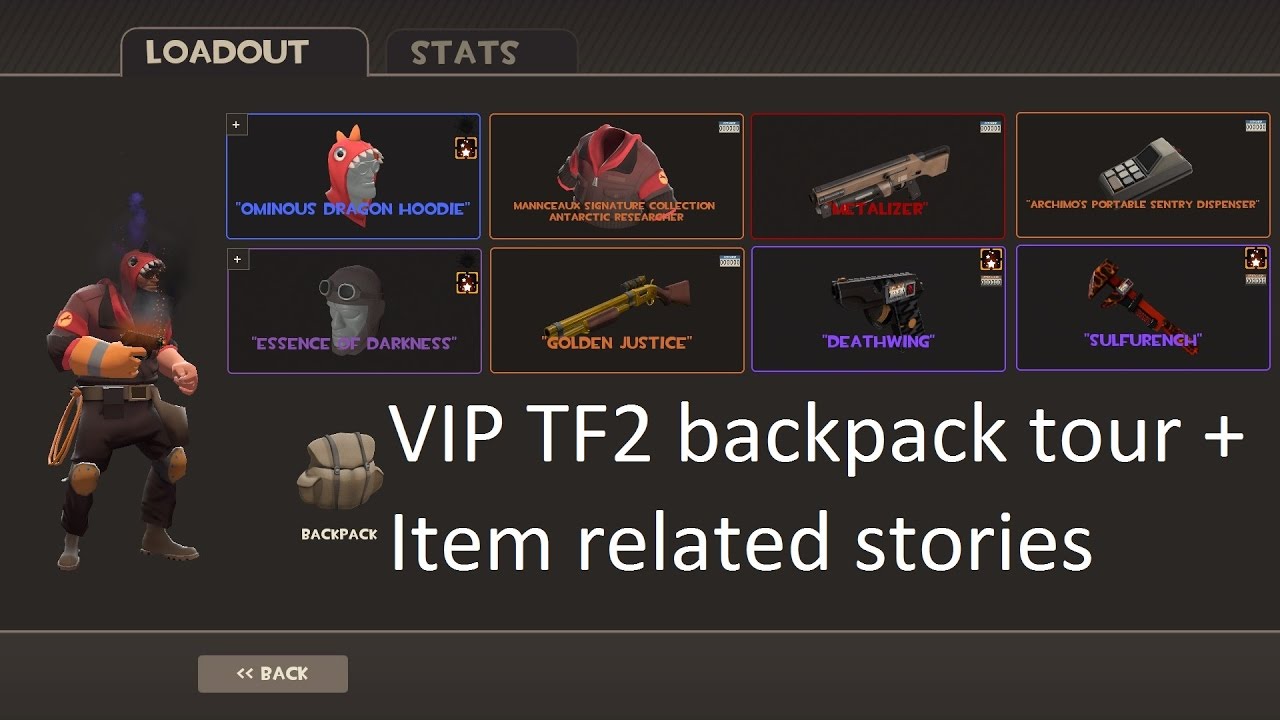The image size is (1280, 720).
Task: Expand plus icon on Ominous Dragon Hoodie
Action: 237,125
